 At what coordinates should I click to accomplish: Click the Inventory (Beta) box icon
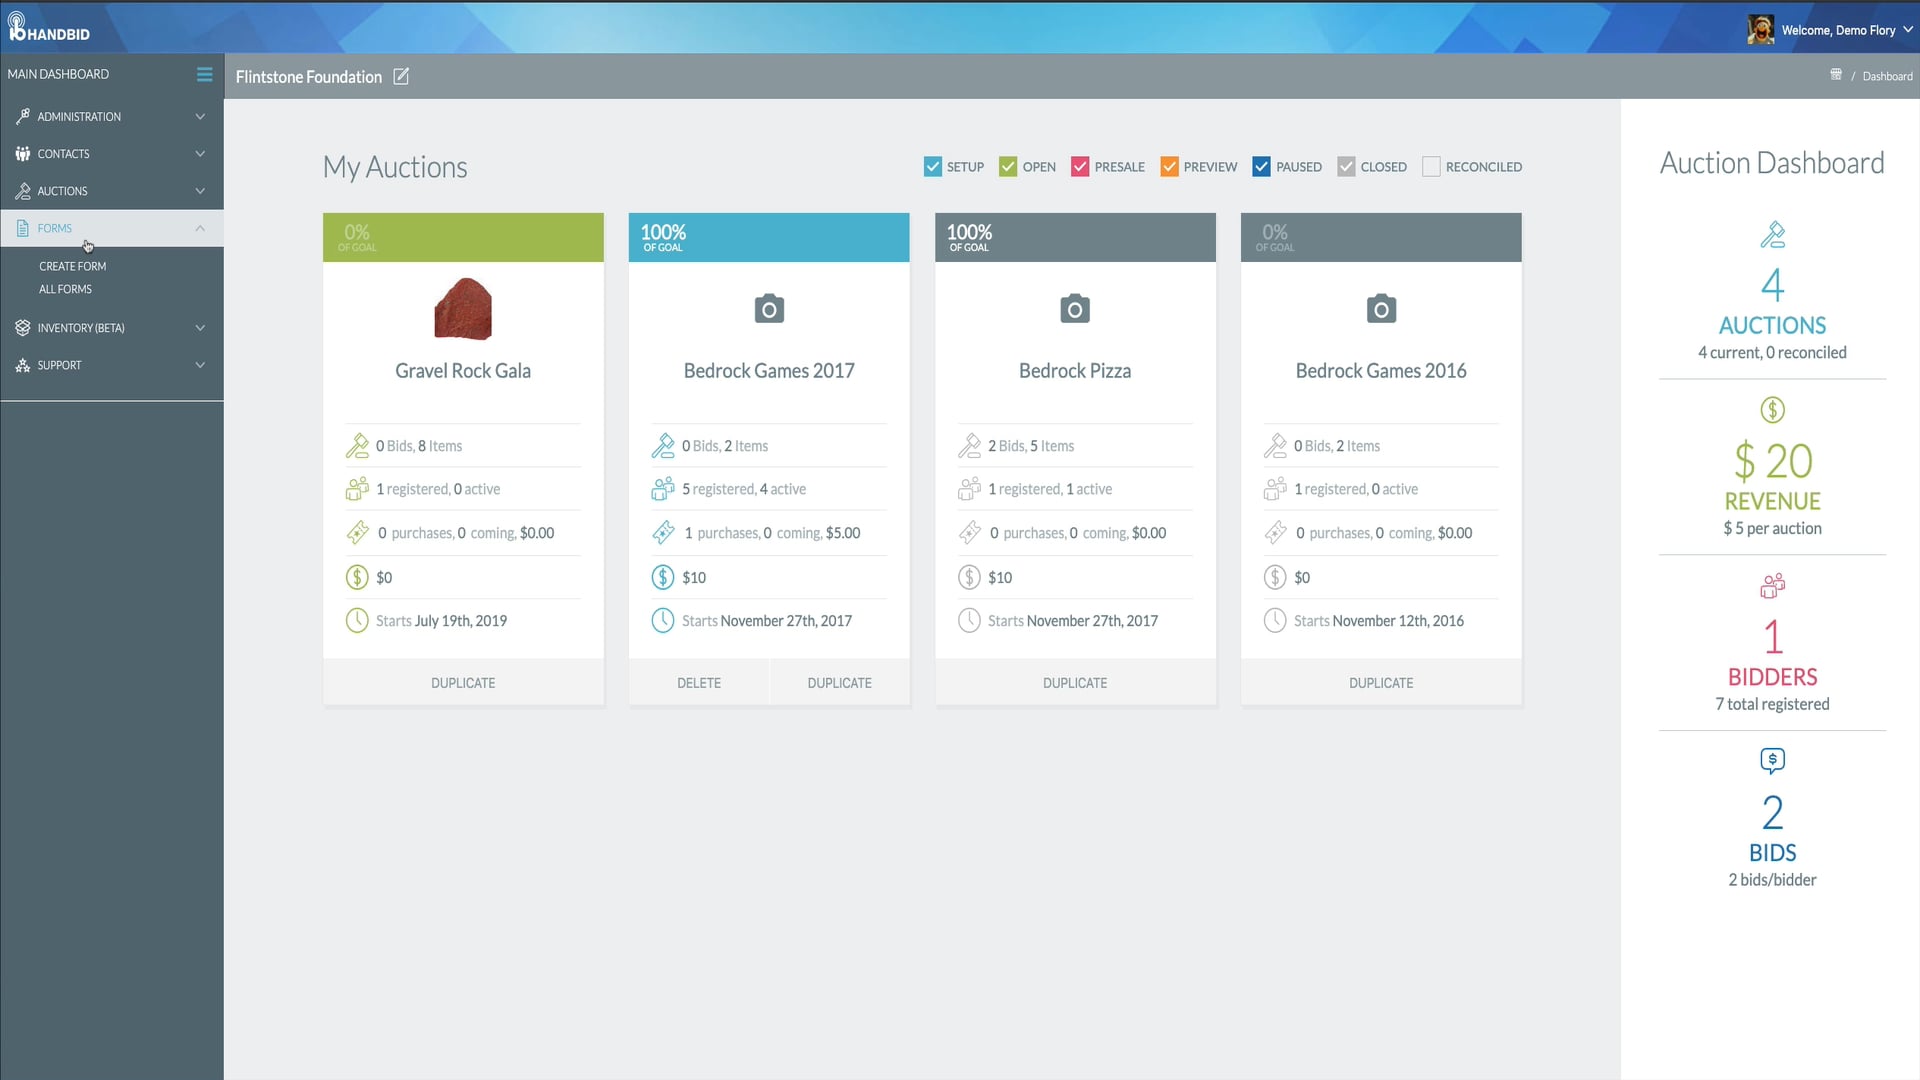tap(23, 327)
